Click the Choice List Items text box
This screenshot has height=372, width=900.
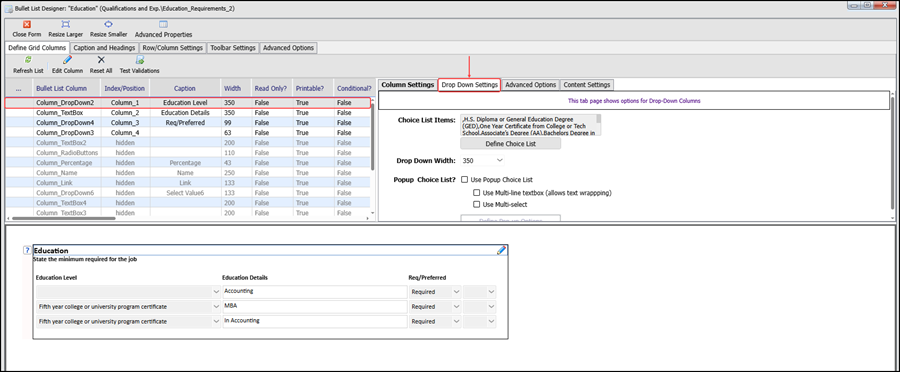coord(530,125)
